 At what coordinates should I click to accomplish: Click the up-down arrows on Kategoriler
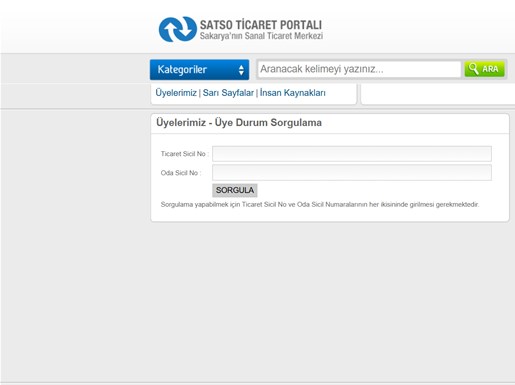pos(241,70)
